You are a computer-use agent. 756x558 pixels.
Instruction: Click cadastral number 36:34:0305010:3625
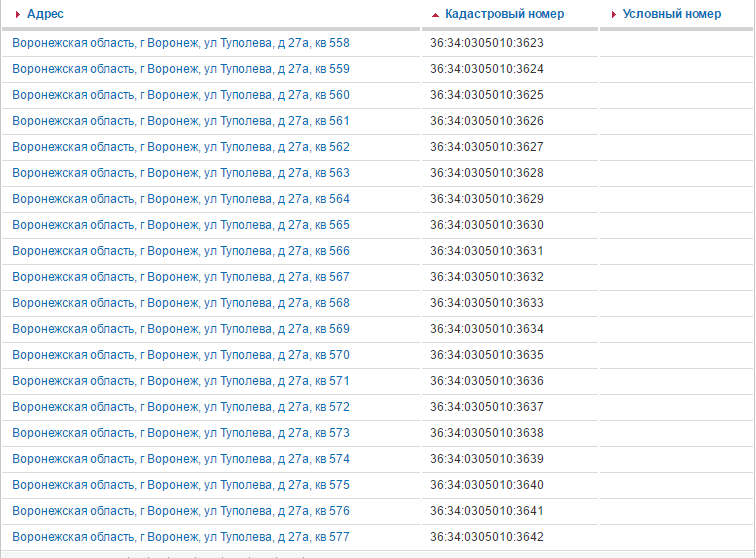click(x=487, y=95)
